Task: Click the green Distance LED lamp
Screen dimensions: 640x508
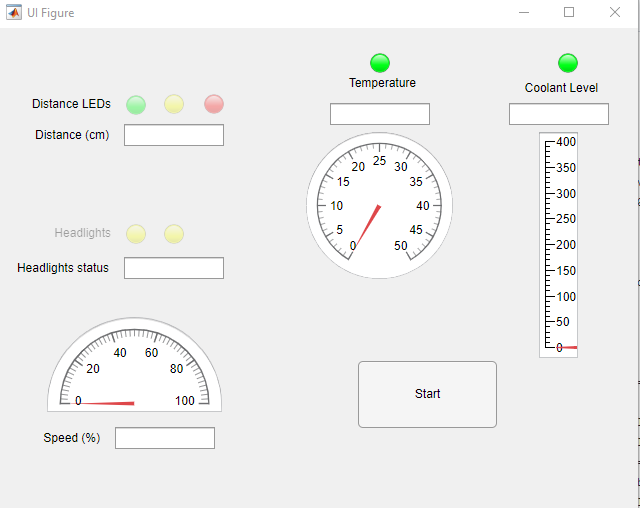Action: point(136,104)
